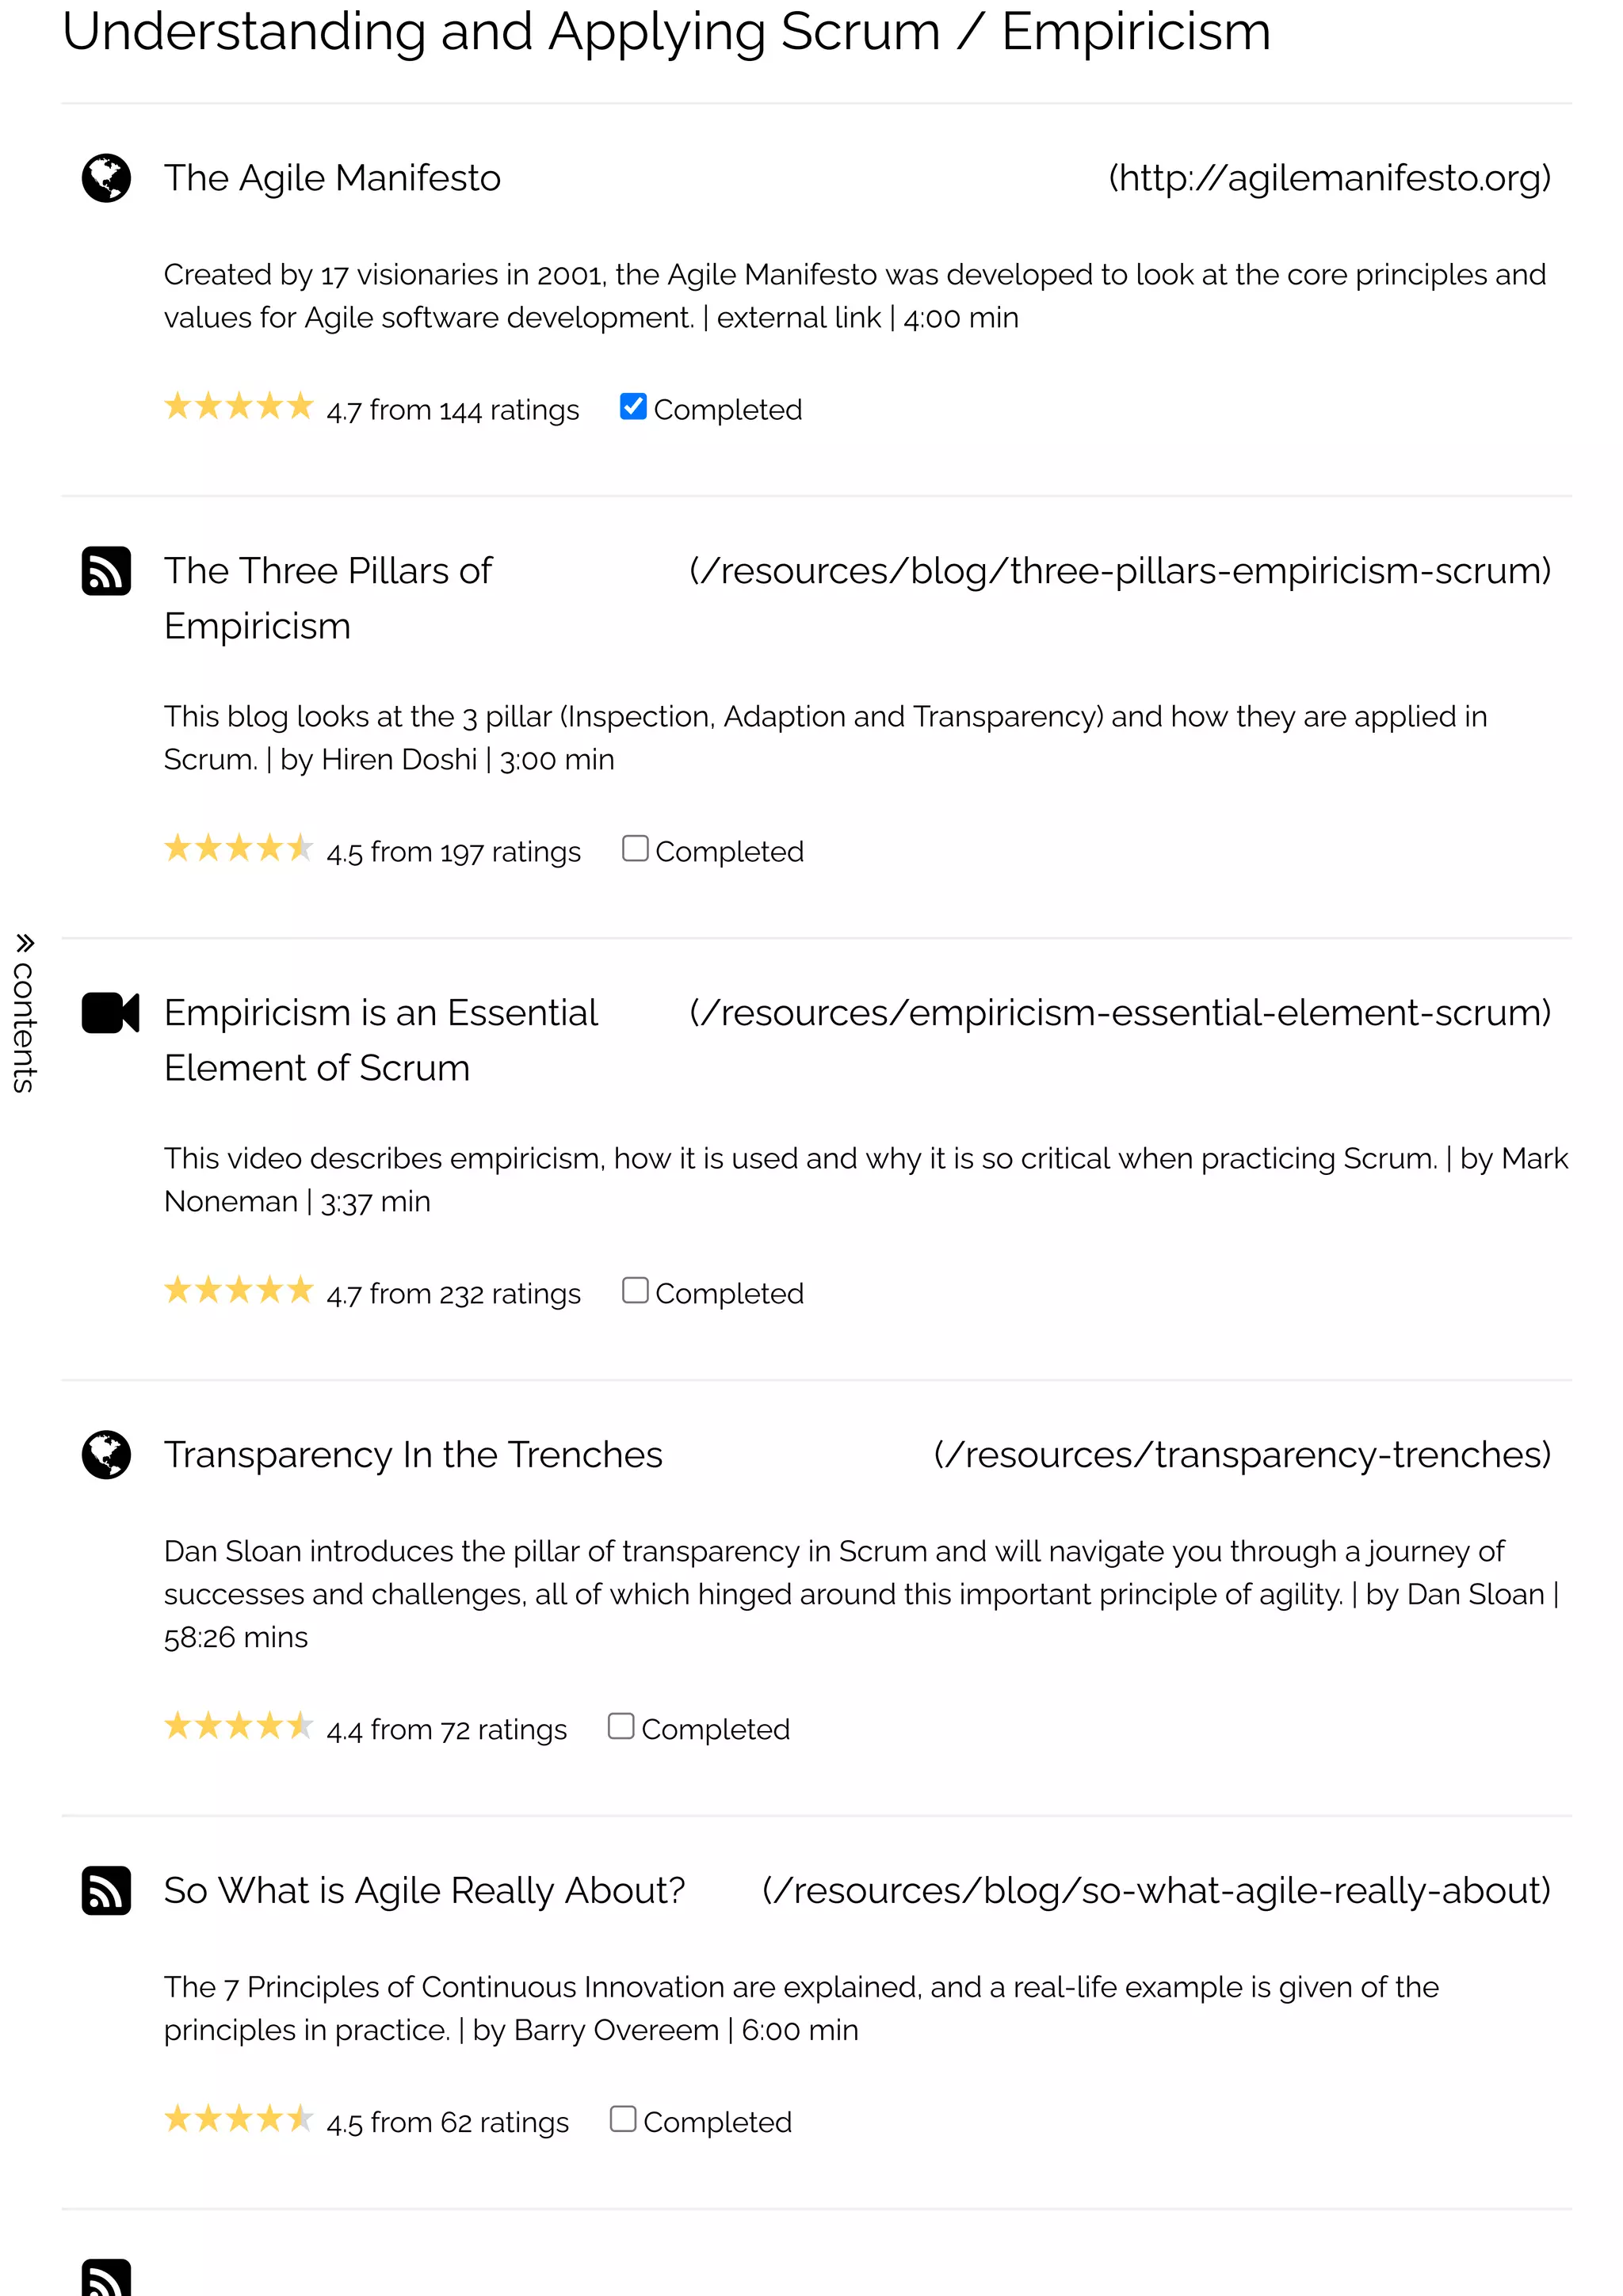Check Completed for Empiricism Essential Element video
The image size is (1623, 2296).
(635, 1291)
